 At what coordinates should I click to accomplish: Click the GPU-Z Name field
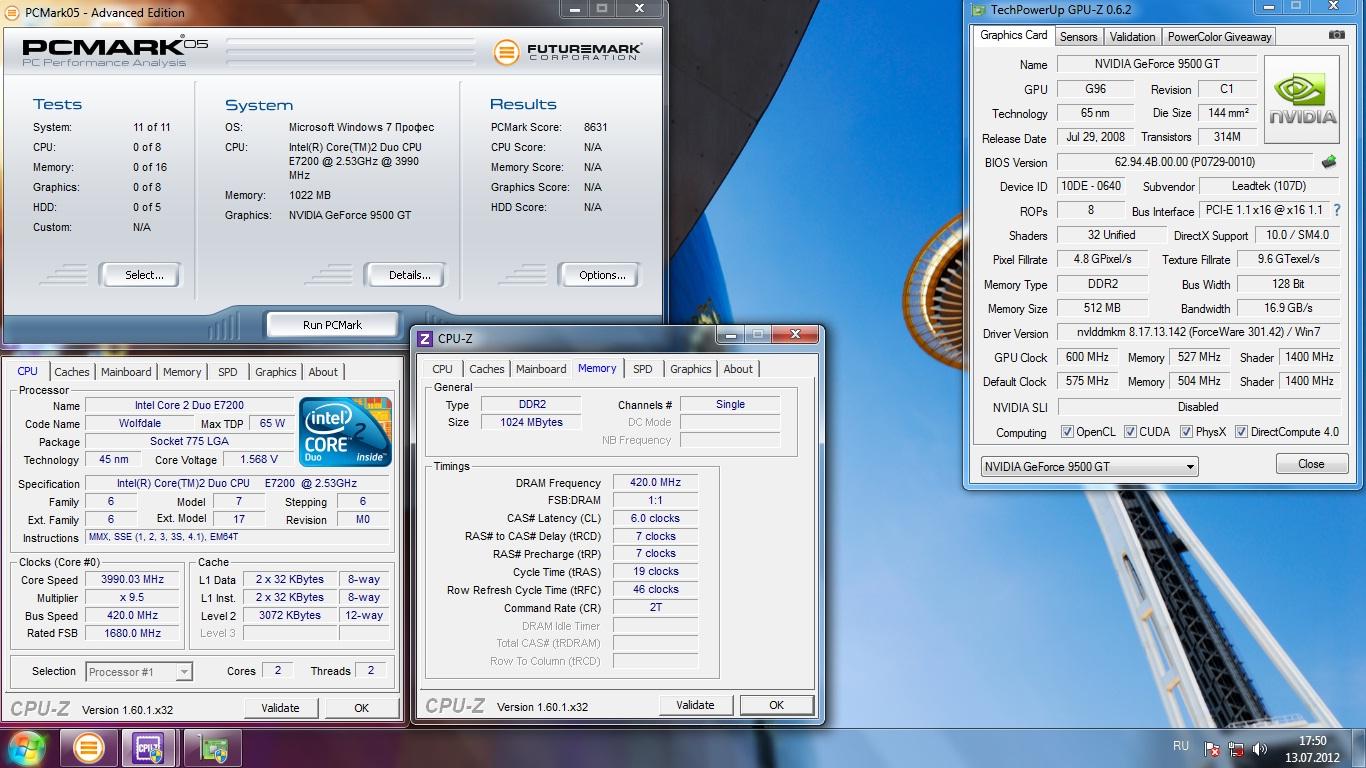click(x=1157, y=64)
